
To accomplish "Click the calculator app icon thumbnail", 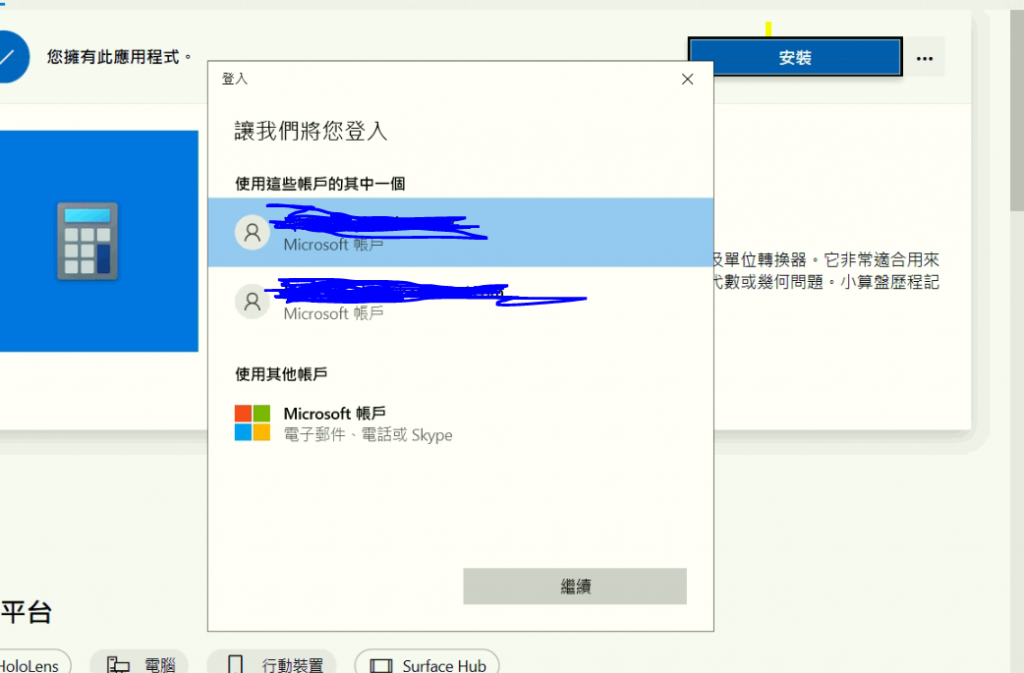I will pos(88,241).
